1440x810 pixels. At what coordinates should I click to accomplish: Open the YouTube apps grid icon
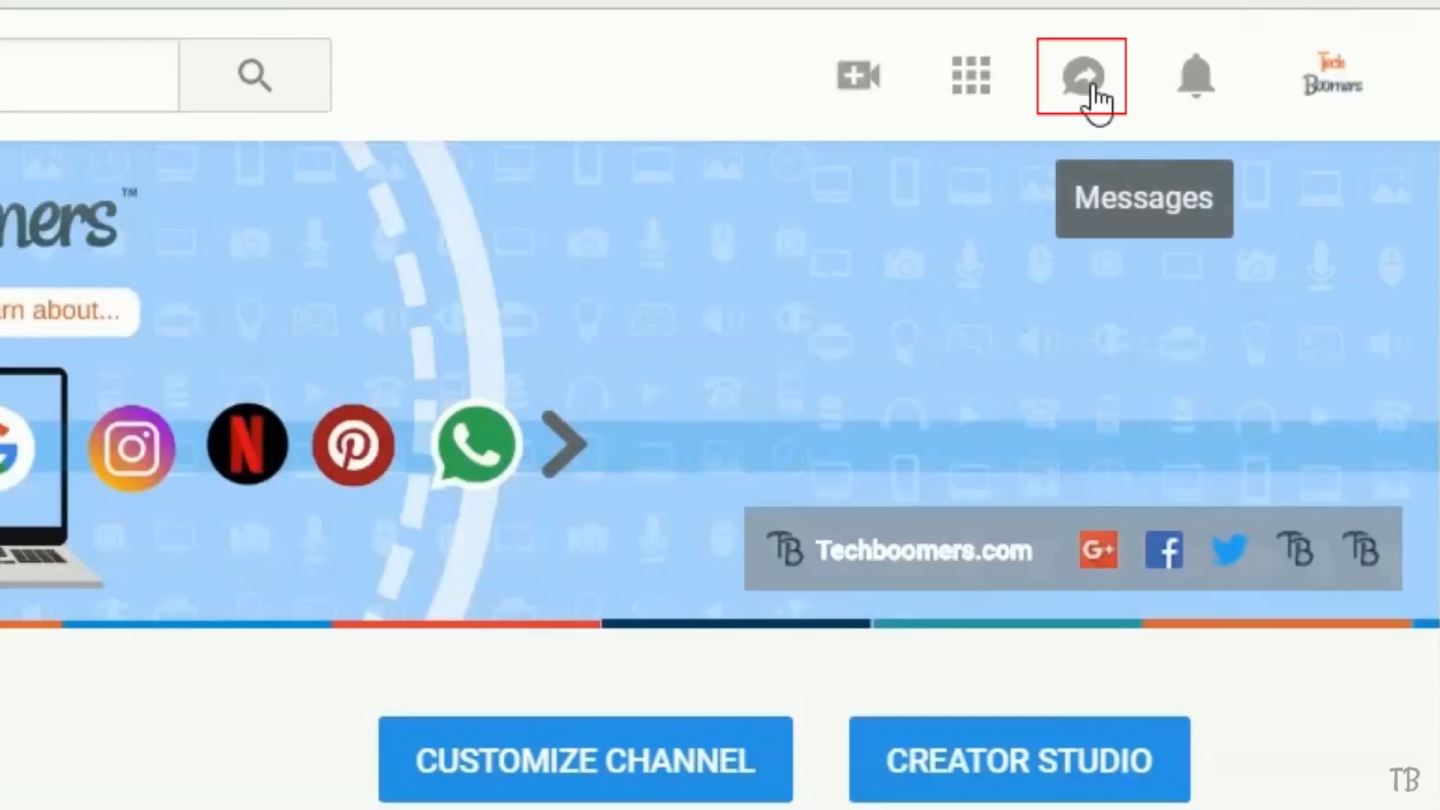(970, 75)
